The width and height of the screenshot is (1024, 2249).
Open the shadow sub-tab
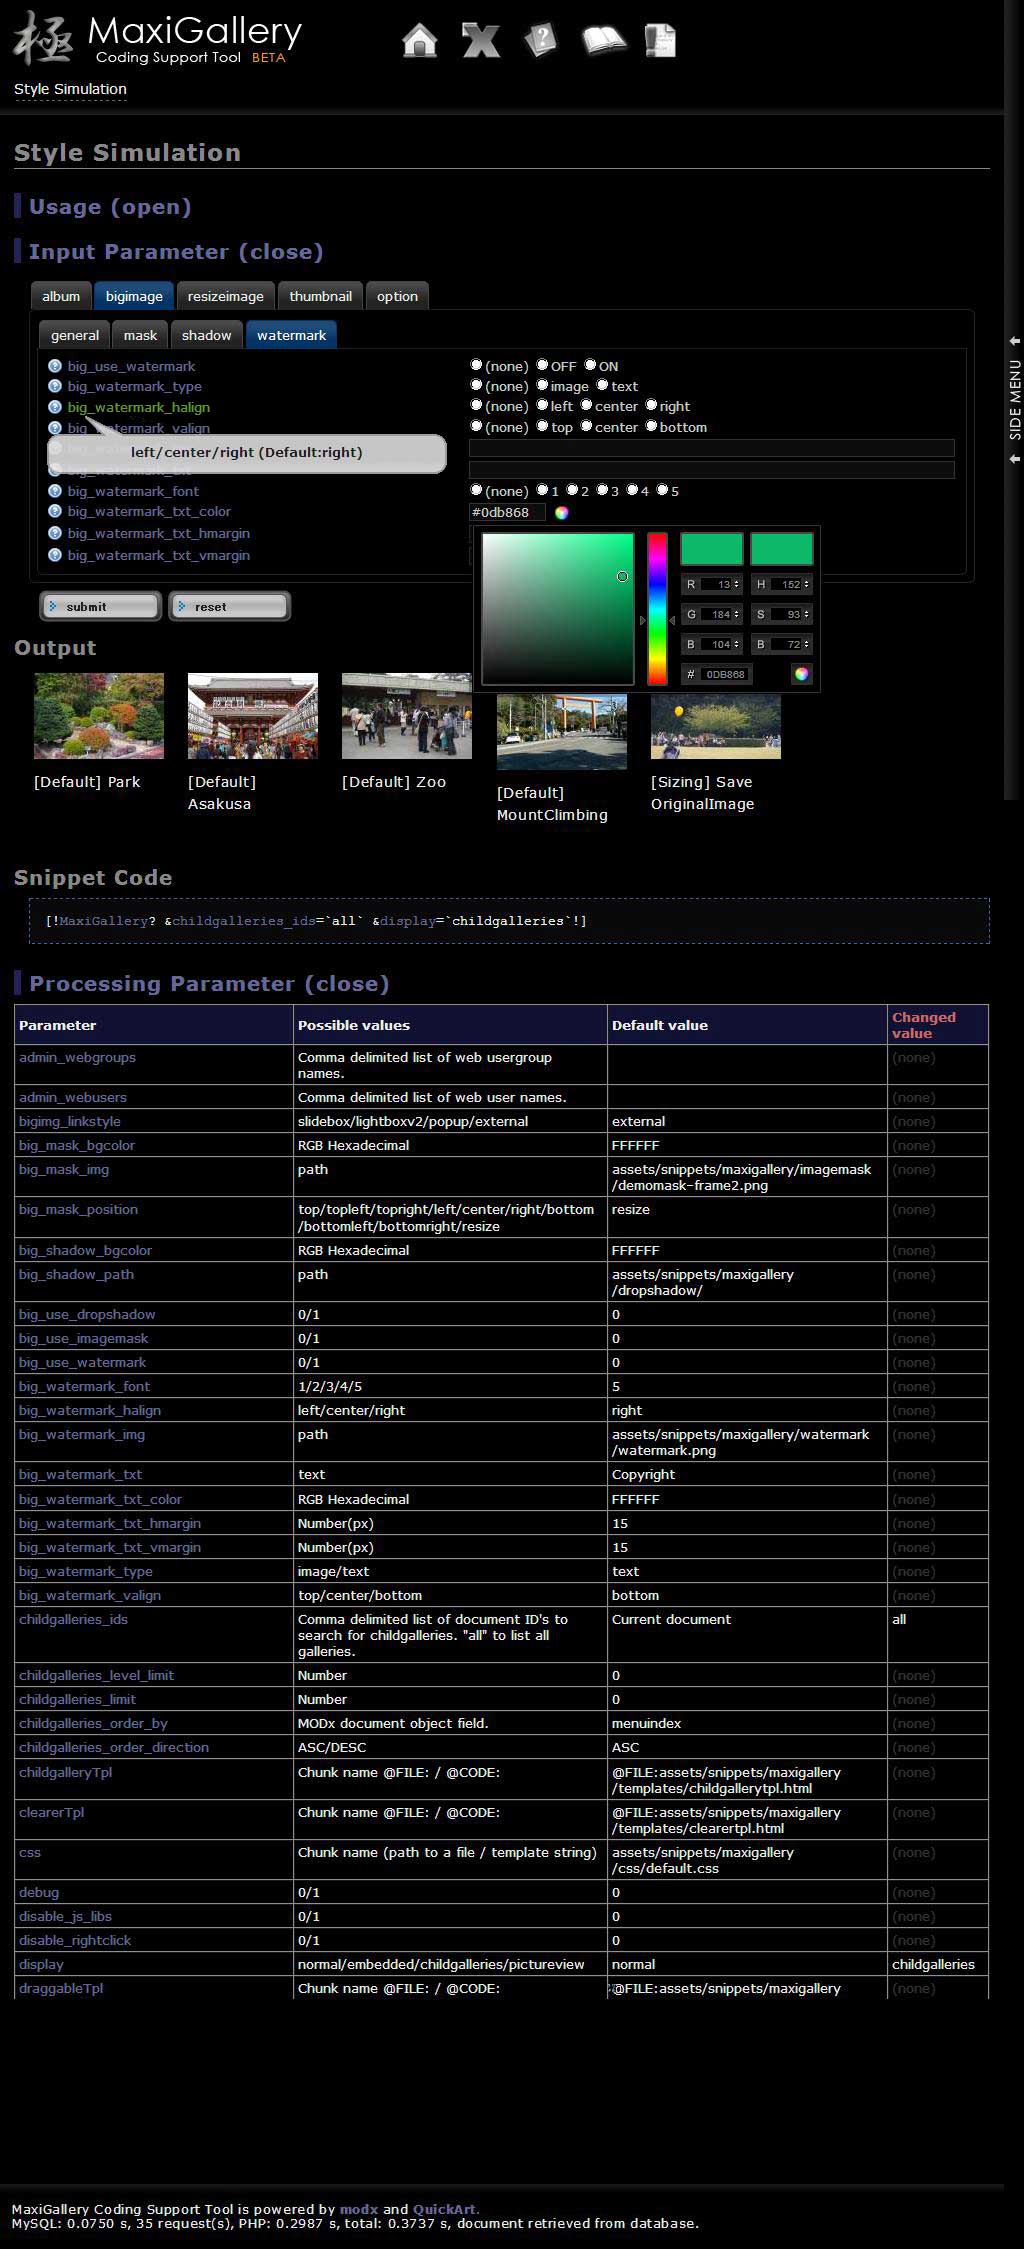206,335
